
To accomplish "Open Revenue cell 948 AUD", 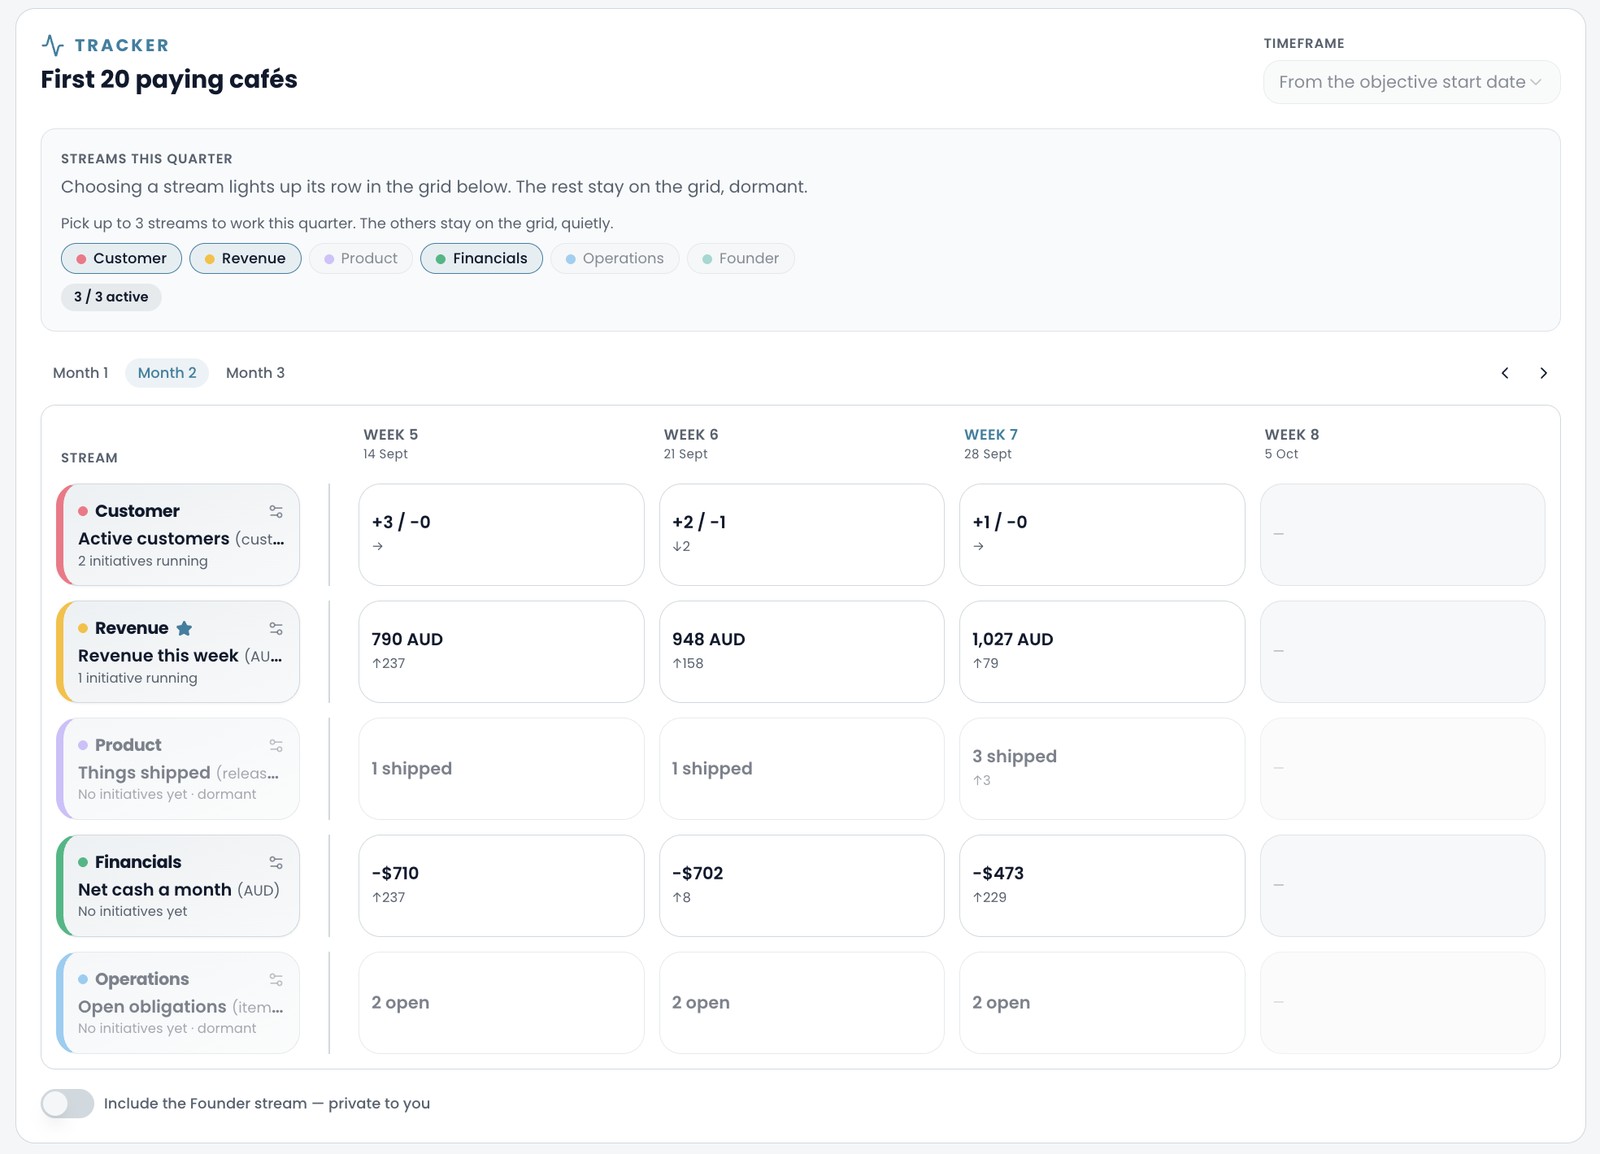I will point(801,652).
